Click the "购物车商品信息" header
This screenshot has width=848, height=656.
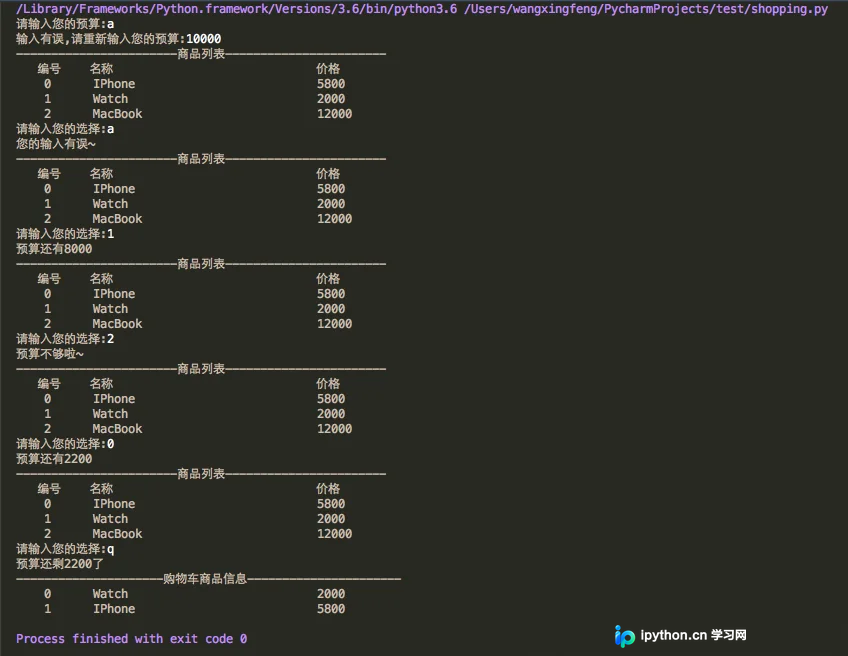[205, 579]
